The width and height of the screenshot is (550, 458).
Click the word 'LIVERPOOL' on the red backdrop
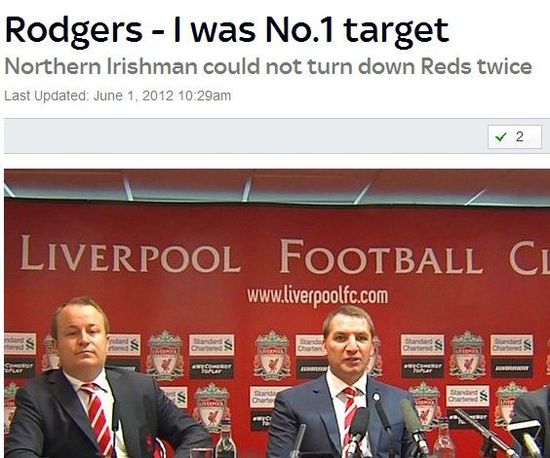tap(130, 255)
